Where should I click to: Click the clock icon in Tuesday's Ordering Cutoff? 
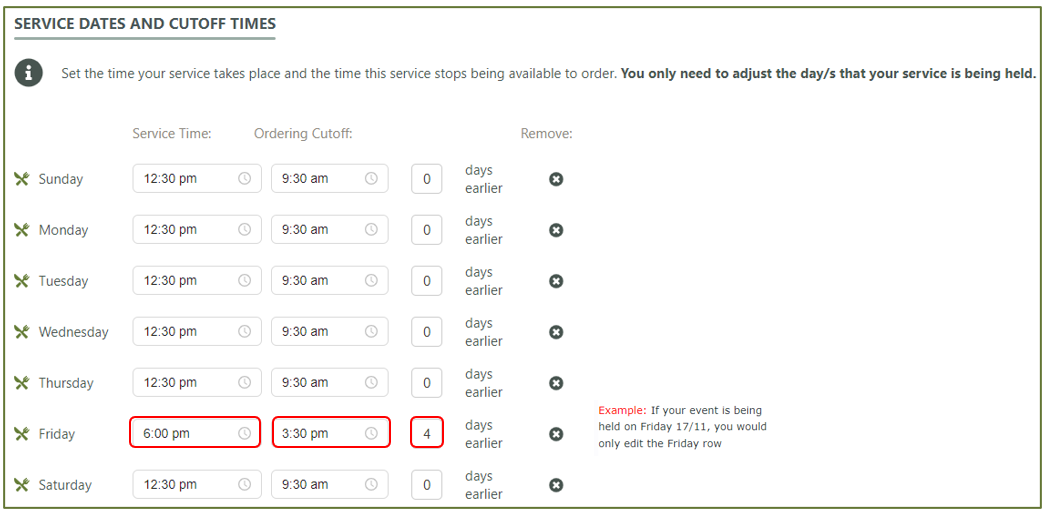click(x=371, y=281)
